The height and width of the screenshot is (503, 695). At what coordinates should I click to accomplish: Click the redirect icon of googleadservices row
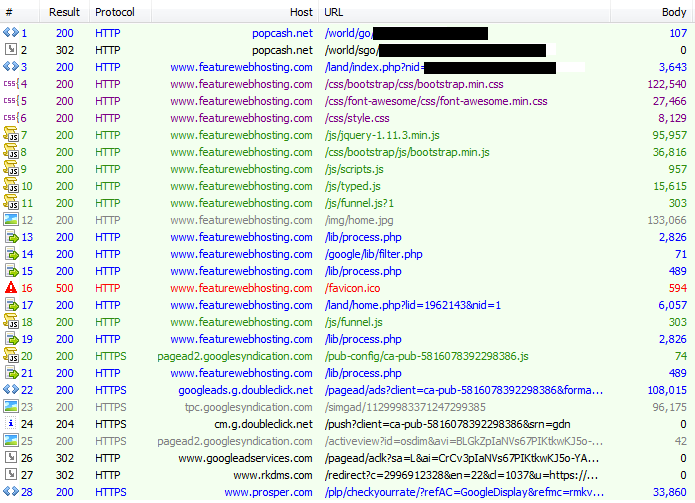(11, 457)
